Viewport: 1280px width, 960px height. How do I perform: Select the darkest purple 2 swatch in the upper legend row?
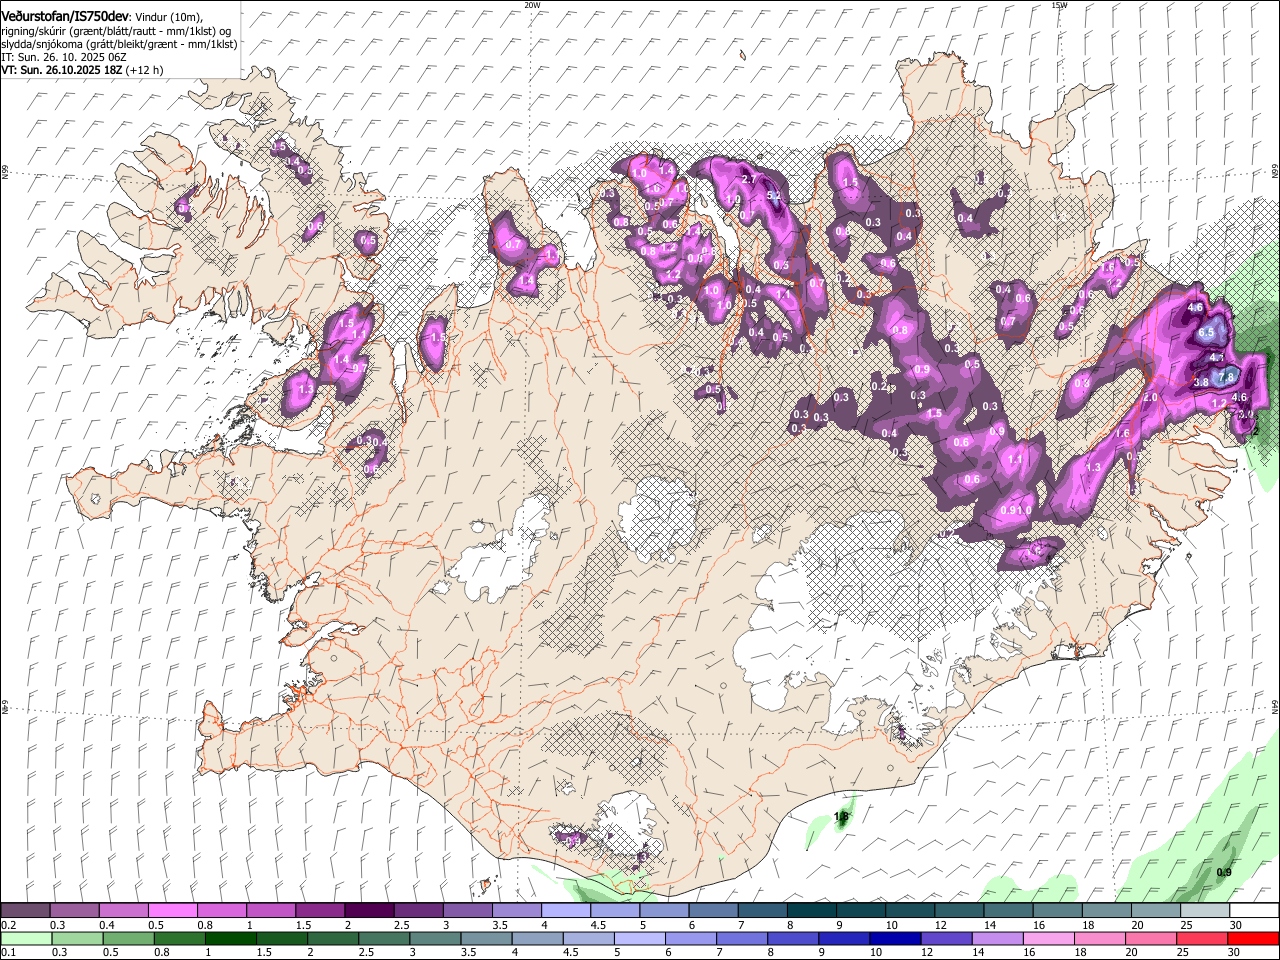point(368,911)
